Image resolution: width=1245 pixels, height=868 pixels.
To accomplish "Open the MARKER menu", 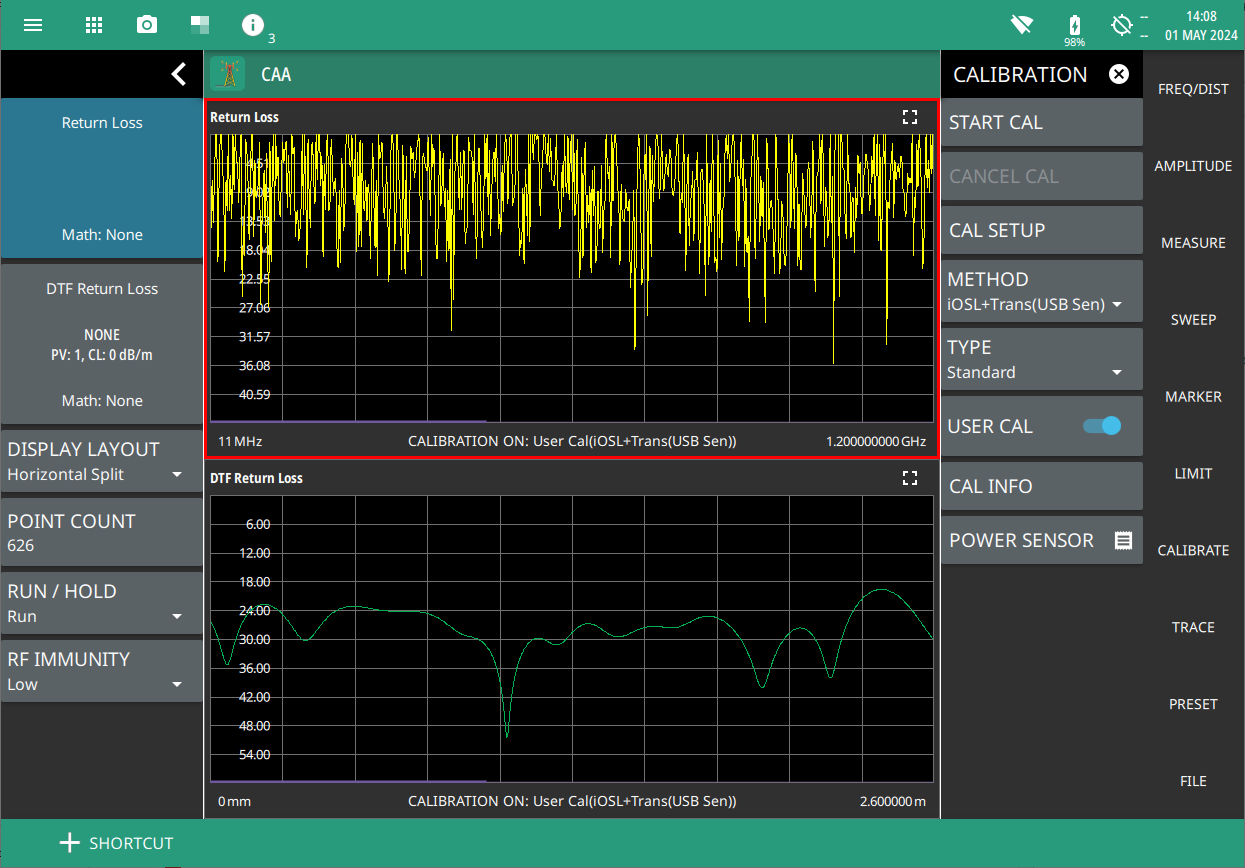I will (x=1193, y=397).
